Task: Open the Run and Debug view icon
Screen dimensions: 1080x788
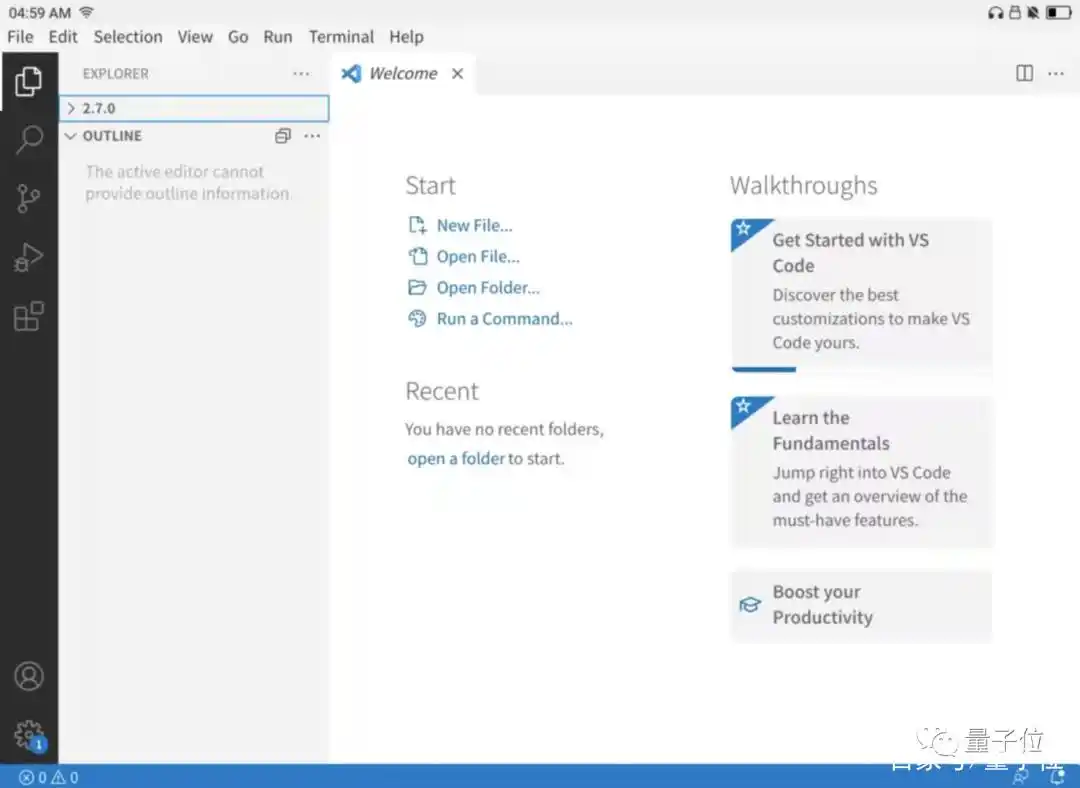Action: pyautogui.click(x=28, y=258)
